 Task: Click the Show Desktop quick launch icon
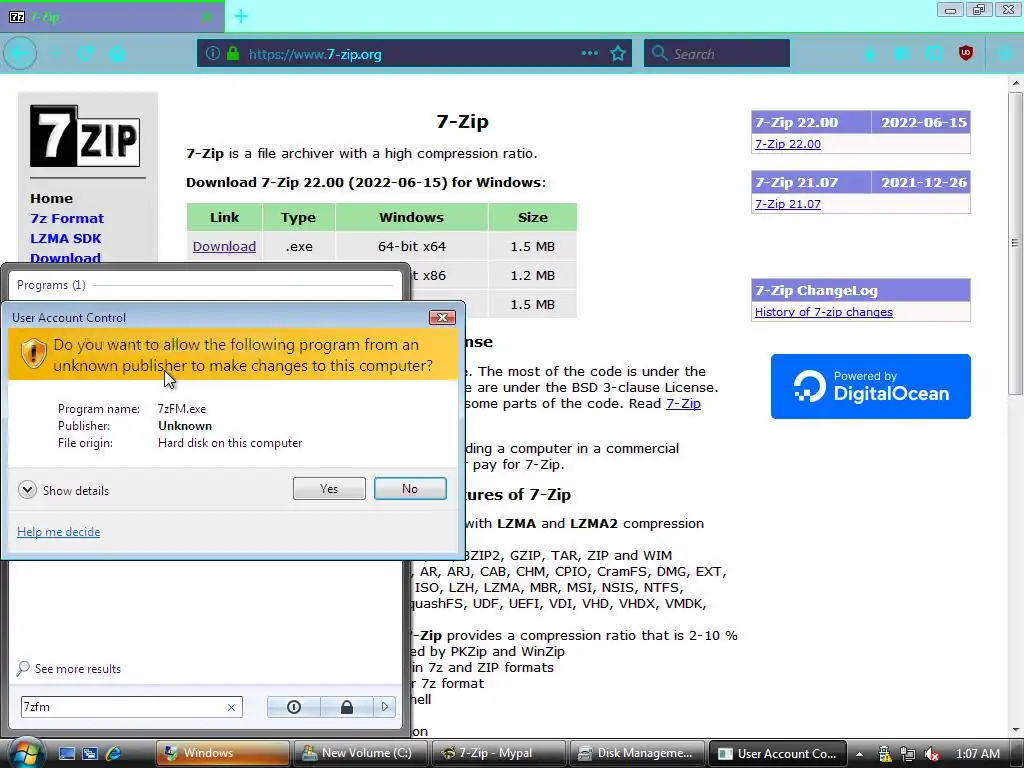(x=67, y=753)
